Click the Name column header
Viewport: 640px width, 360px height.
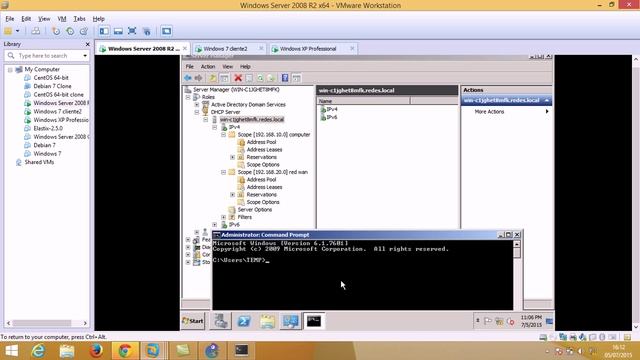363,101
